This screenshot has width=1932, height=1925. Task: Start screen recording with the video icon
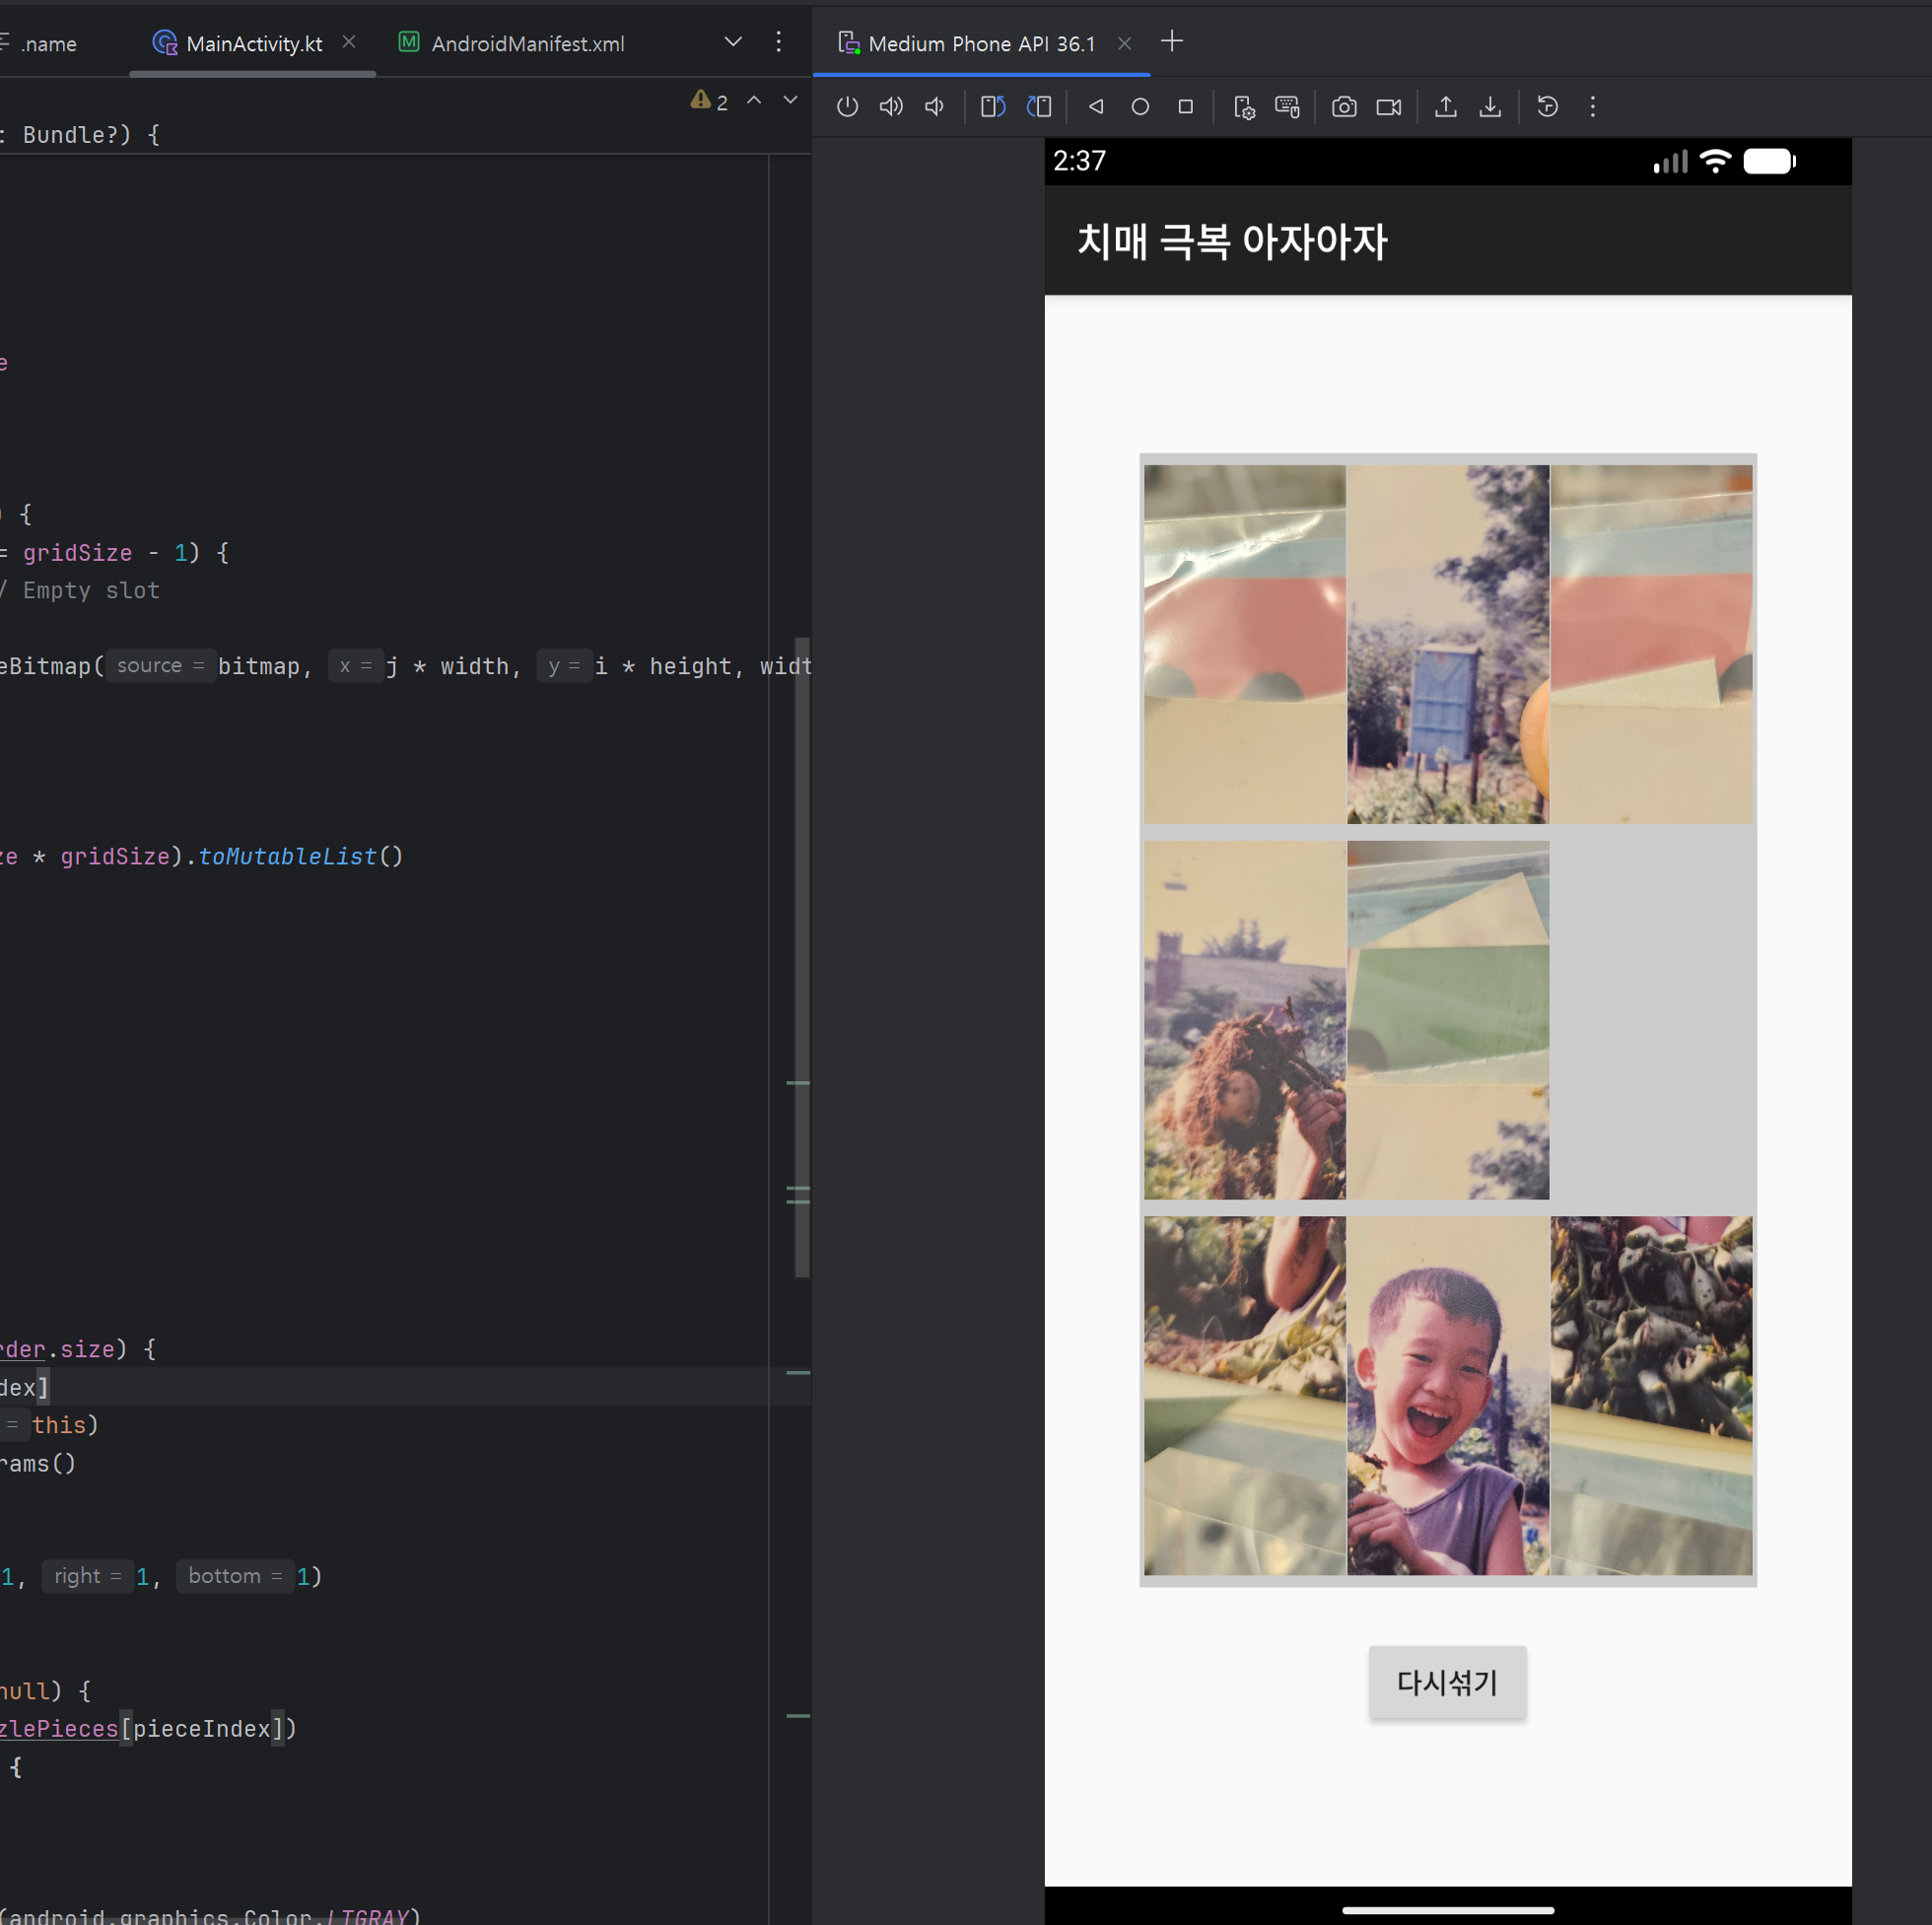pyautogui.click(x=1388, y=107)
